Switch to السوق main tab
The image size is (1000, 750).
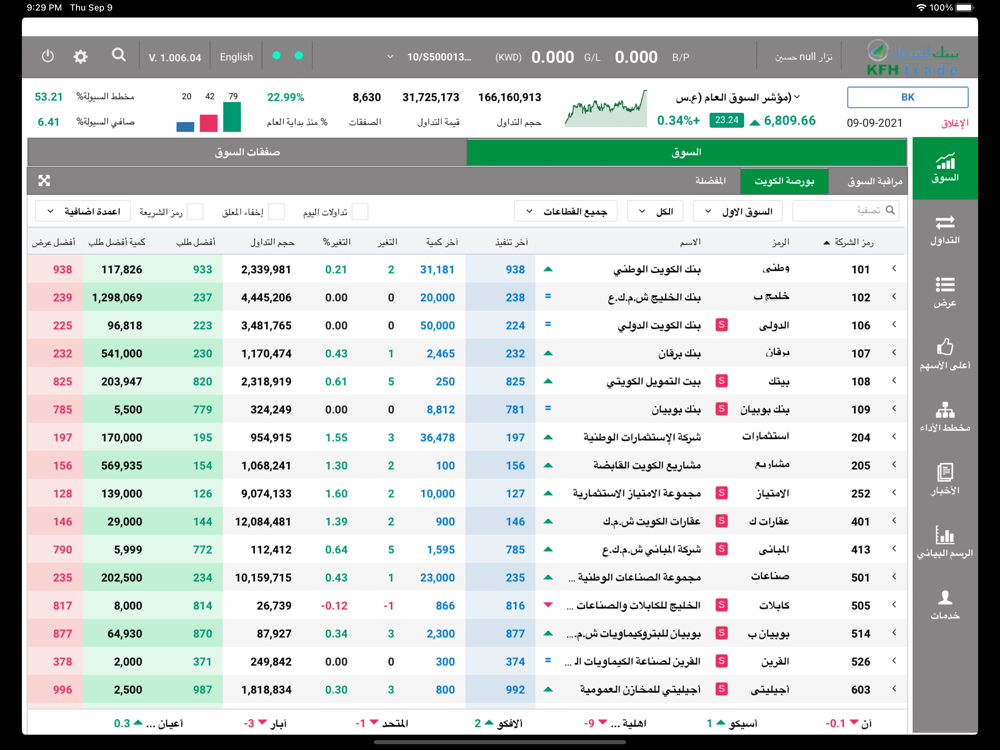point(686,152)
